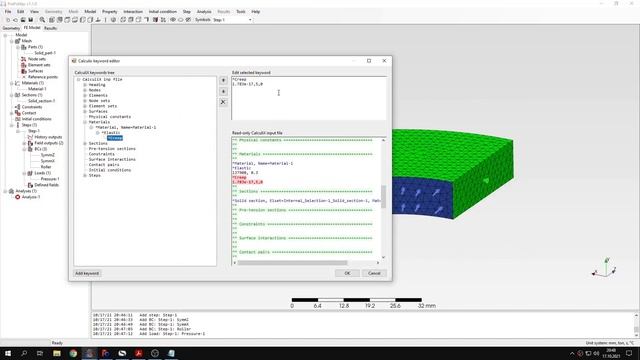Move selected keyword down with arrow button

[223, 91]
